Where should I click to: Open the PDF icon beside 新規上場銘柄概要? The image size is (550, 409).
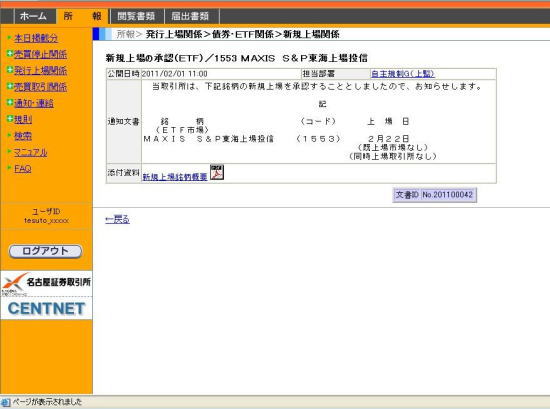(x=217, y=172)
